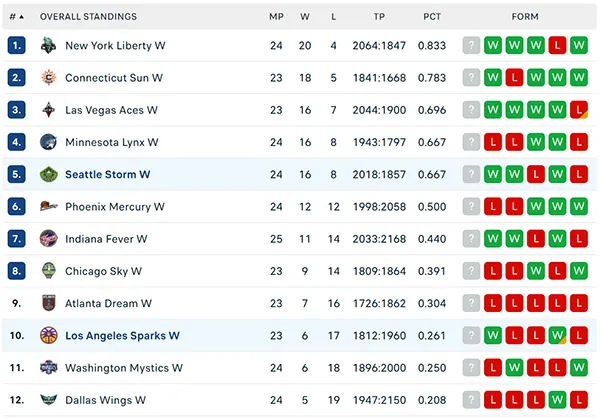
Task: Click Las Vegas Aces' latest L form badge
Action: click(579, 110)
